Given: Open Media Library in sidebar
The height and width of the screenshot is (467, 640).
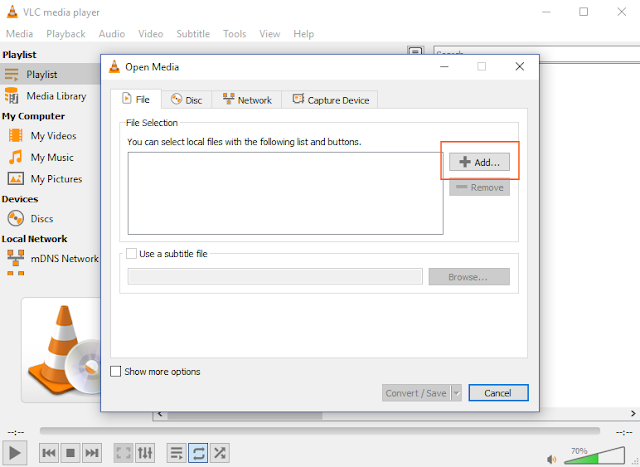Looking at the screenshot, I should (50, 96).
